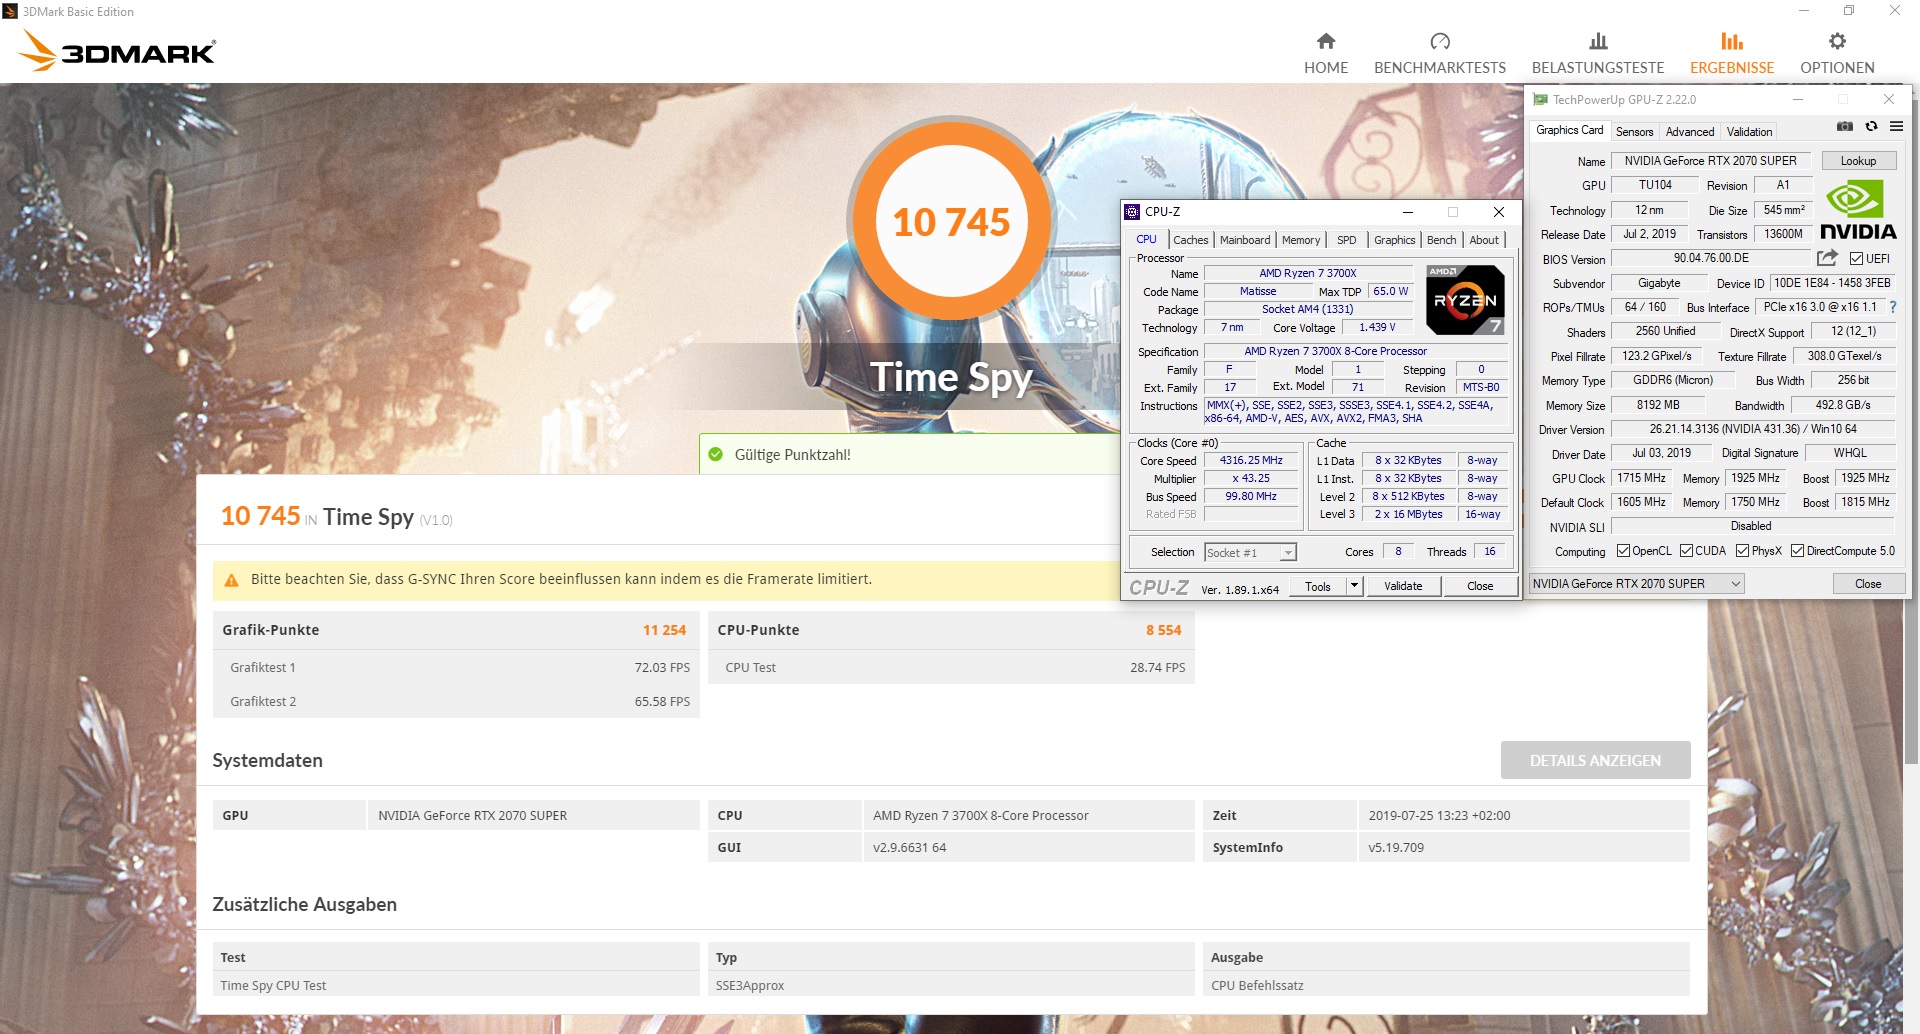The height and width of the screenshot is (1034, 1920).
Task: Click the 3DMark Basic Edition title bar icon
Action: 10,11
